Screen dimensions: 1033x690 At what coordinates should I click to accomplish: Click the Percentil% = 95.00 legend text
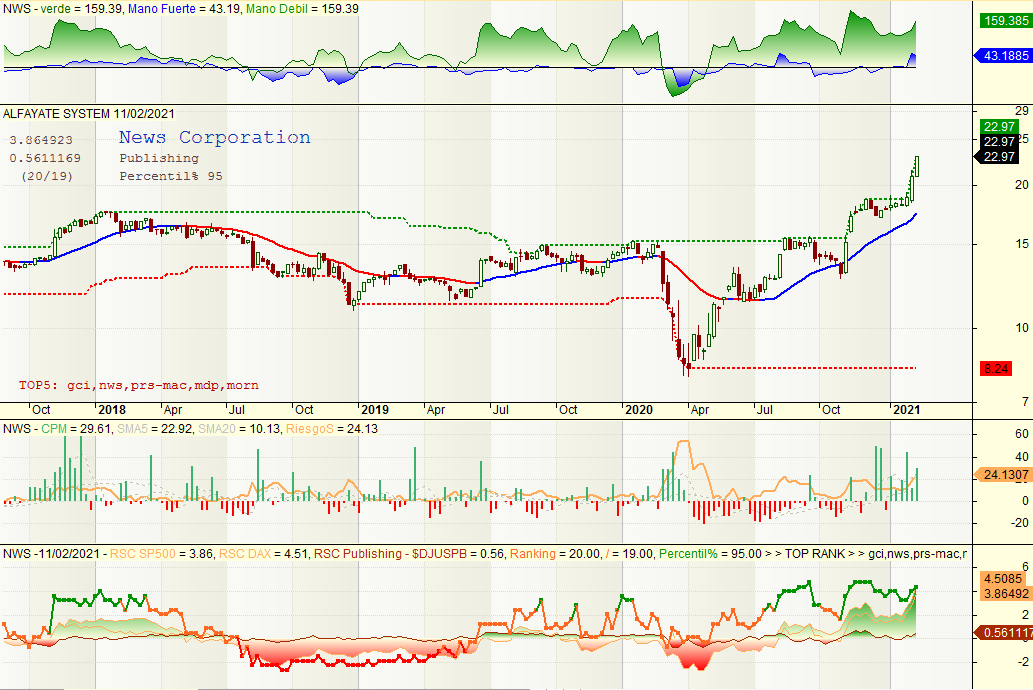[710, 554]
